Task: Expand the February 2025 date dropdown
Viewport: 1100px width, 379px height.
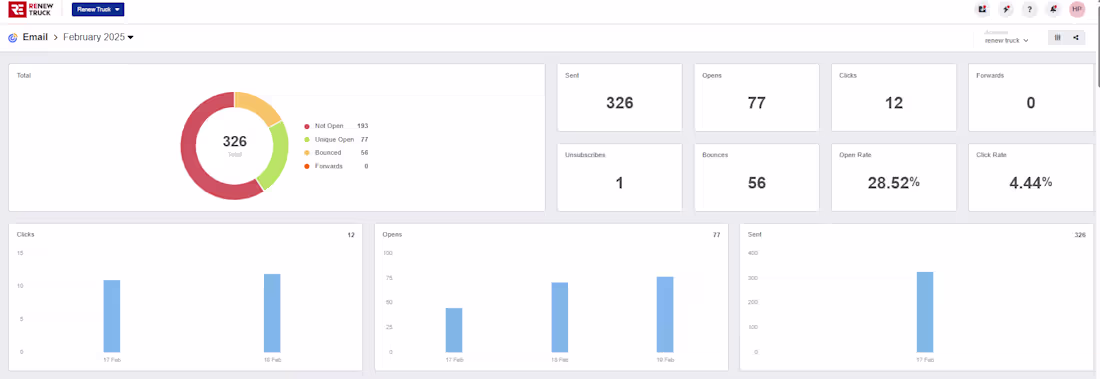Action: point(98,37)
